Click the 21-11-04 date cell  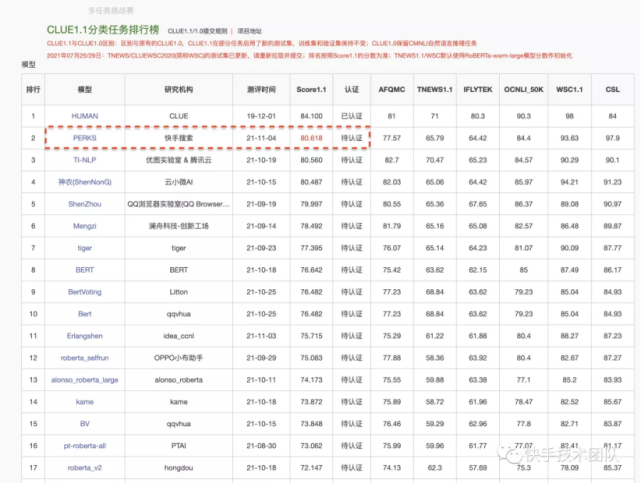click(x=261, y=138)
